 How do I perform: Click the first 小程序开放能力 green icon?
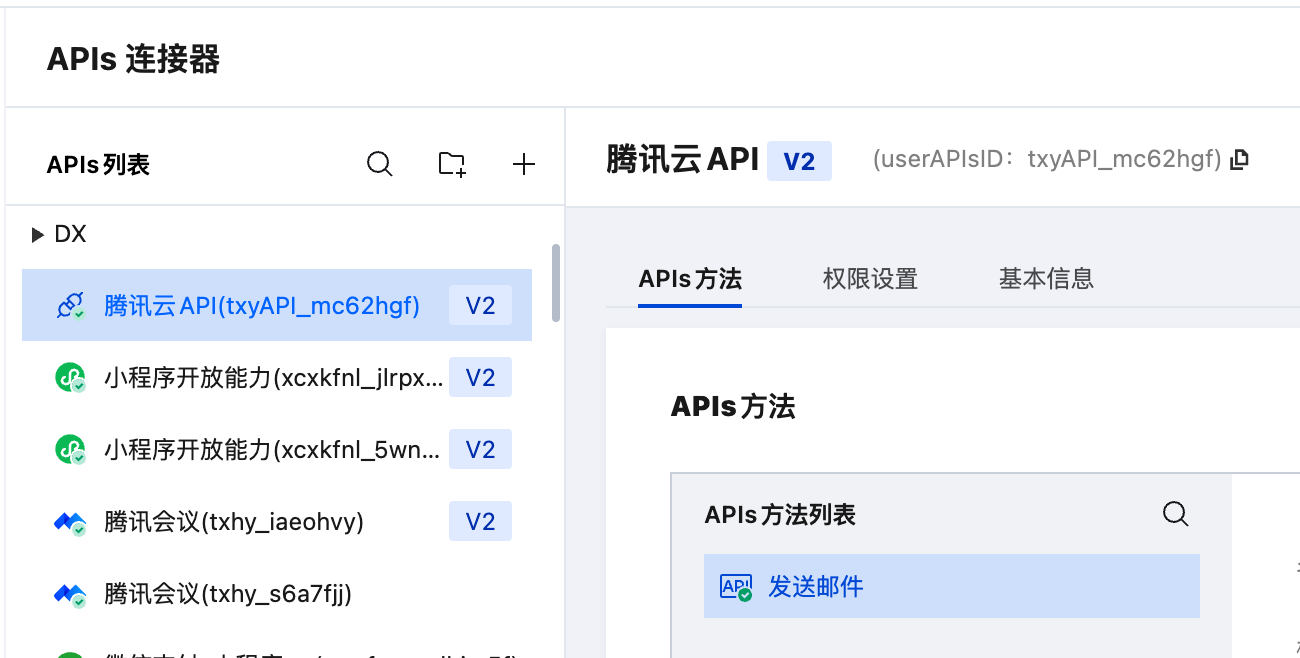(70, 378)
